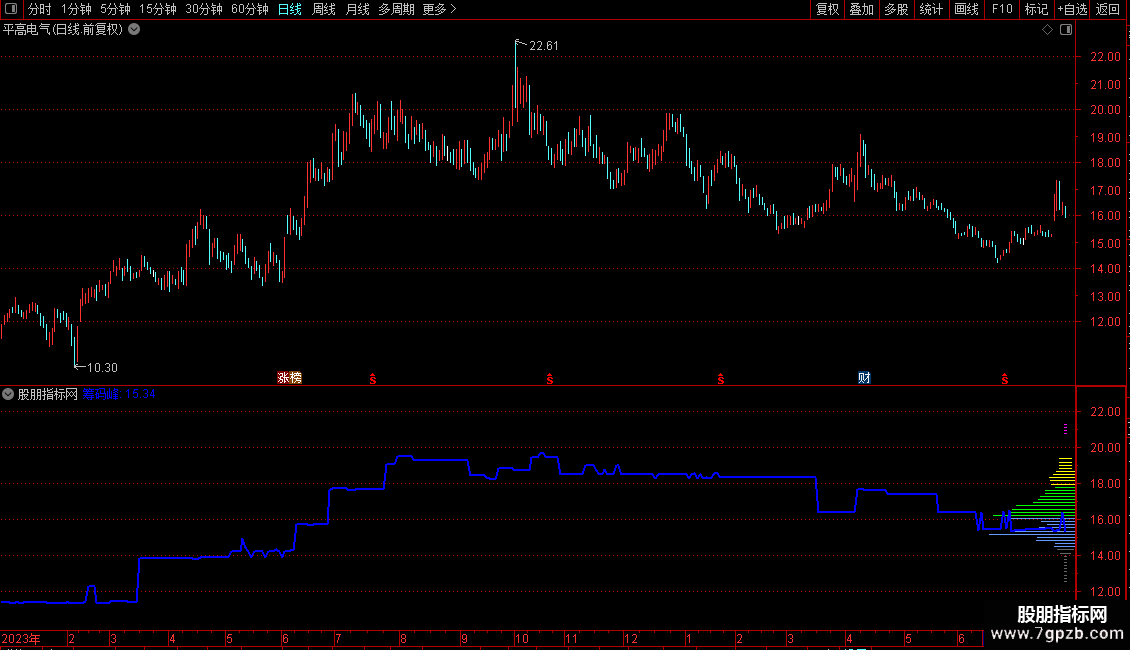Click the 返回 back button
Viewport: 1130px width, 650px height.
pos(1108,9)
